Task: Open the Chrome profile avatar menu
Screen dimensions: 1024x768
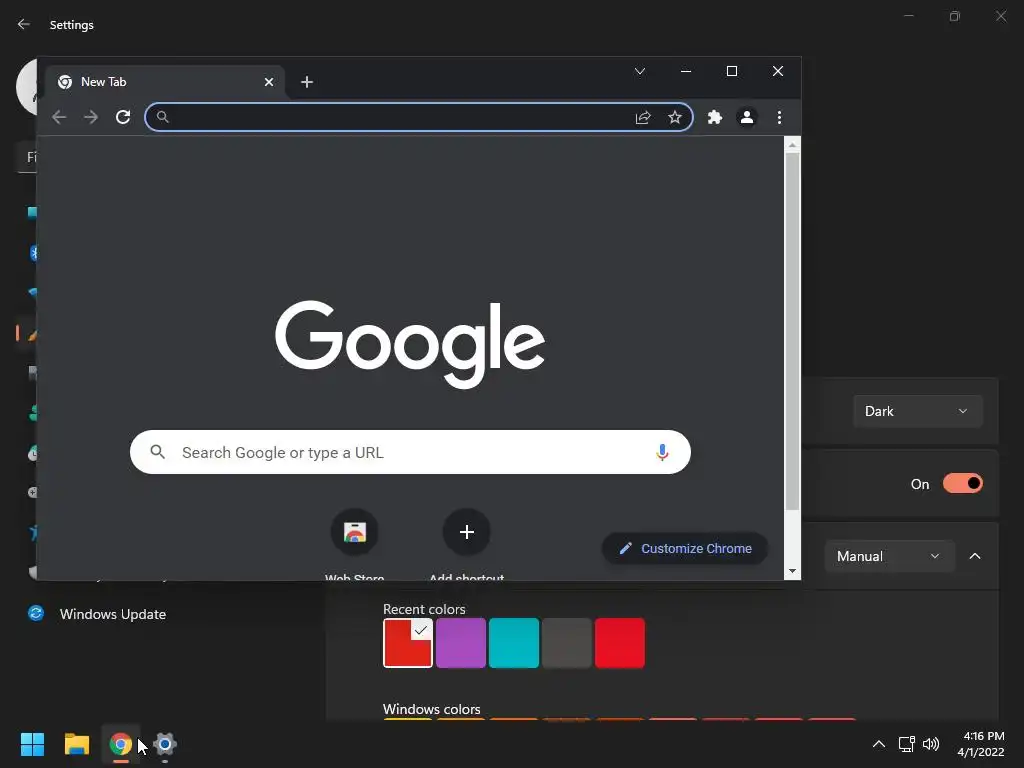Action: coord(747,117)
